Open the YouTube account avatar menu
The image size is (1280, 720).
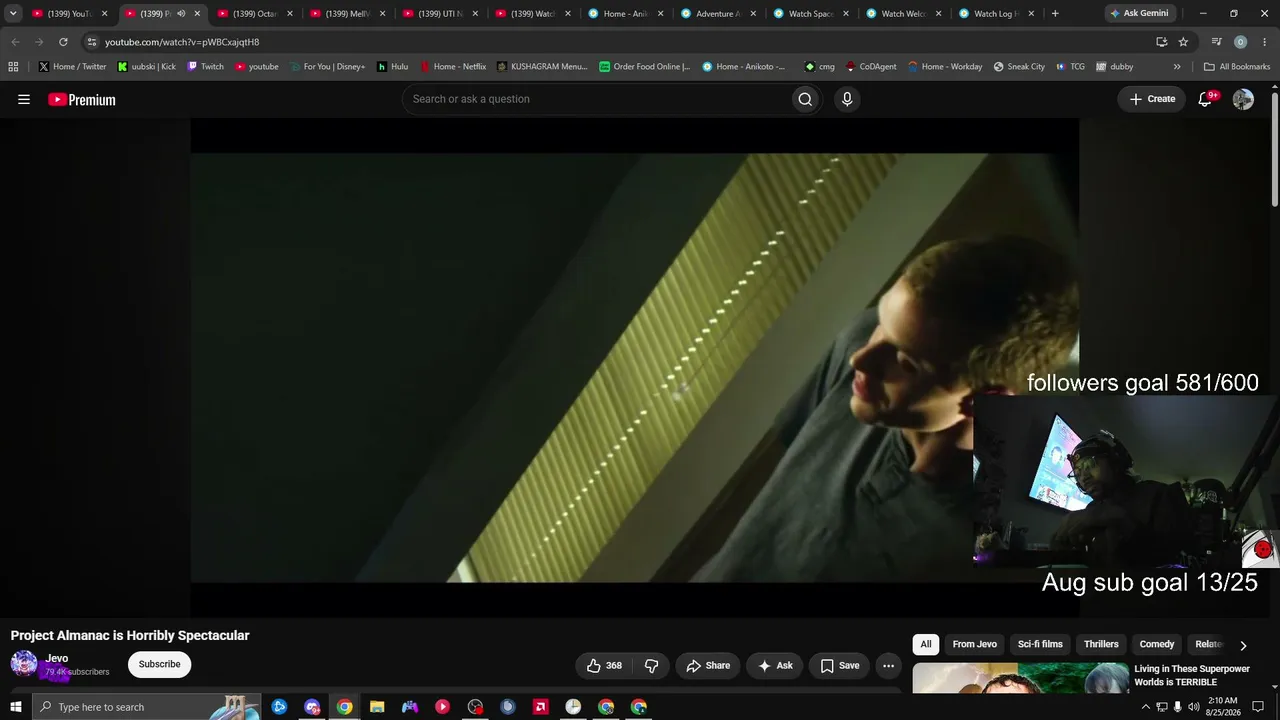(x=1243, y=99)
